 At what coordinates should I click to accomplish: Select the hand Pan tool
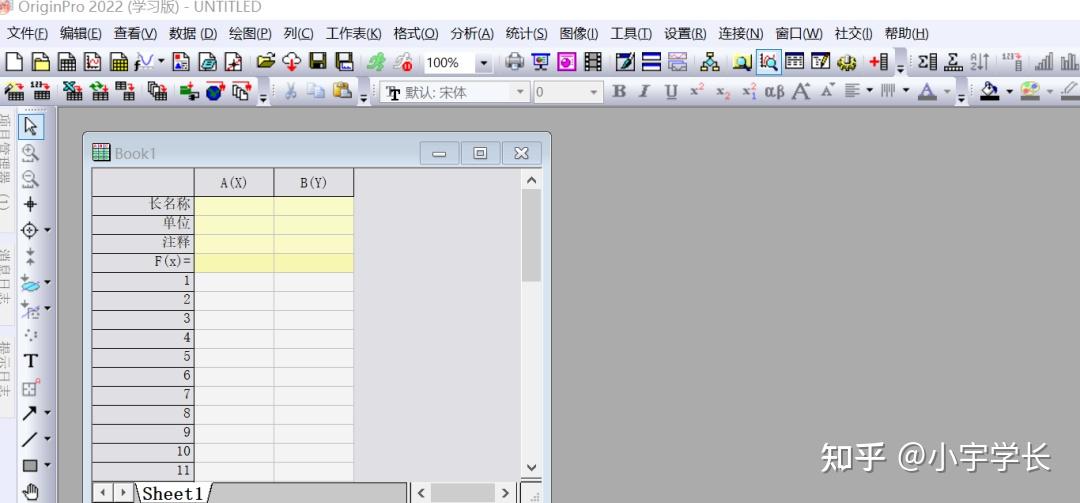[x=30, y=492]
